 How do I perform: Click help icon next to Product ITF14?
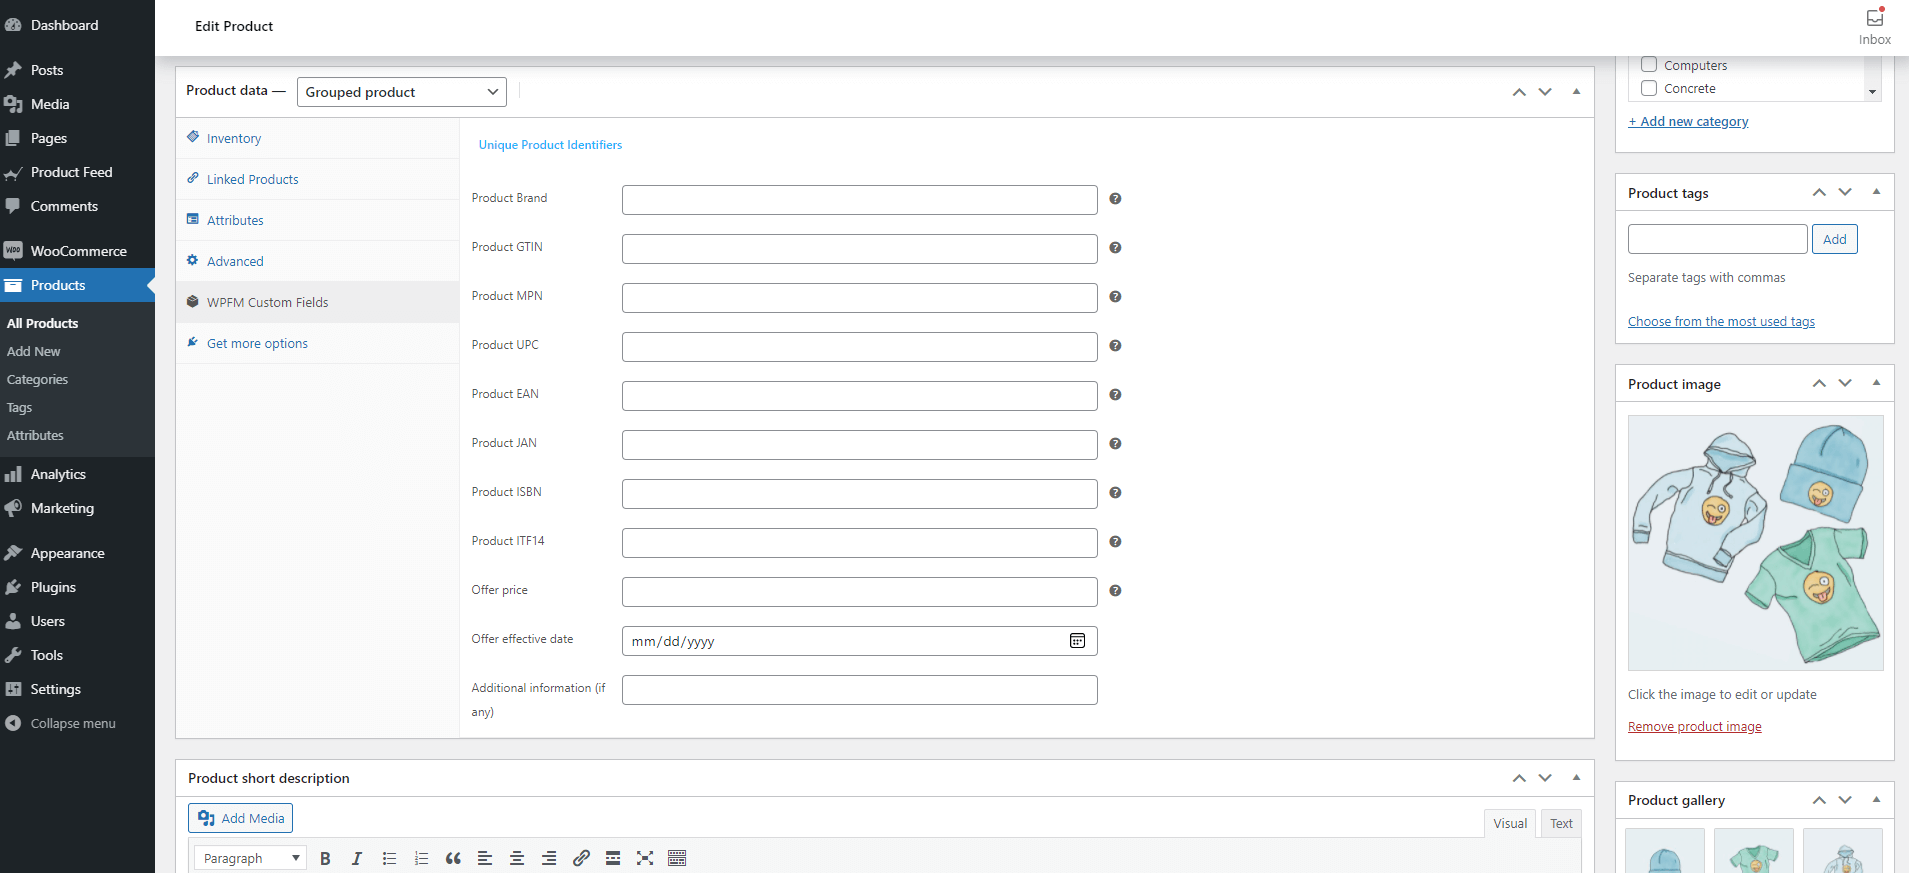[x=1115, y=542]
